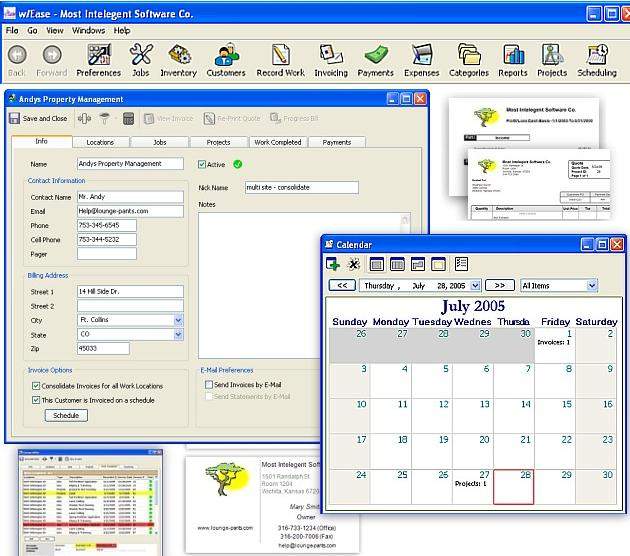Toggle This Customer is Invoiced on a schedule
630x556 pixels.
[36, 400]
